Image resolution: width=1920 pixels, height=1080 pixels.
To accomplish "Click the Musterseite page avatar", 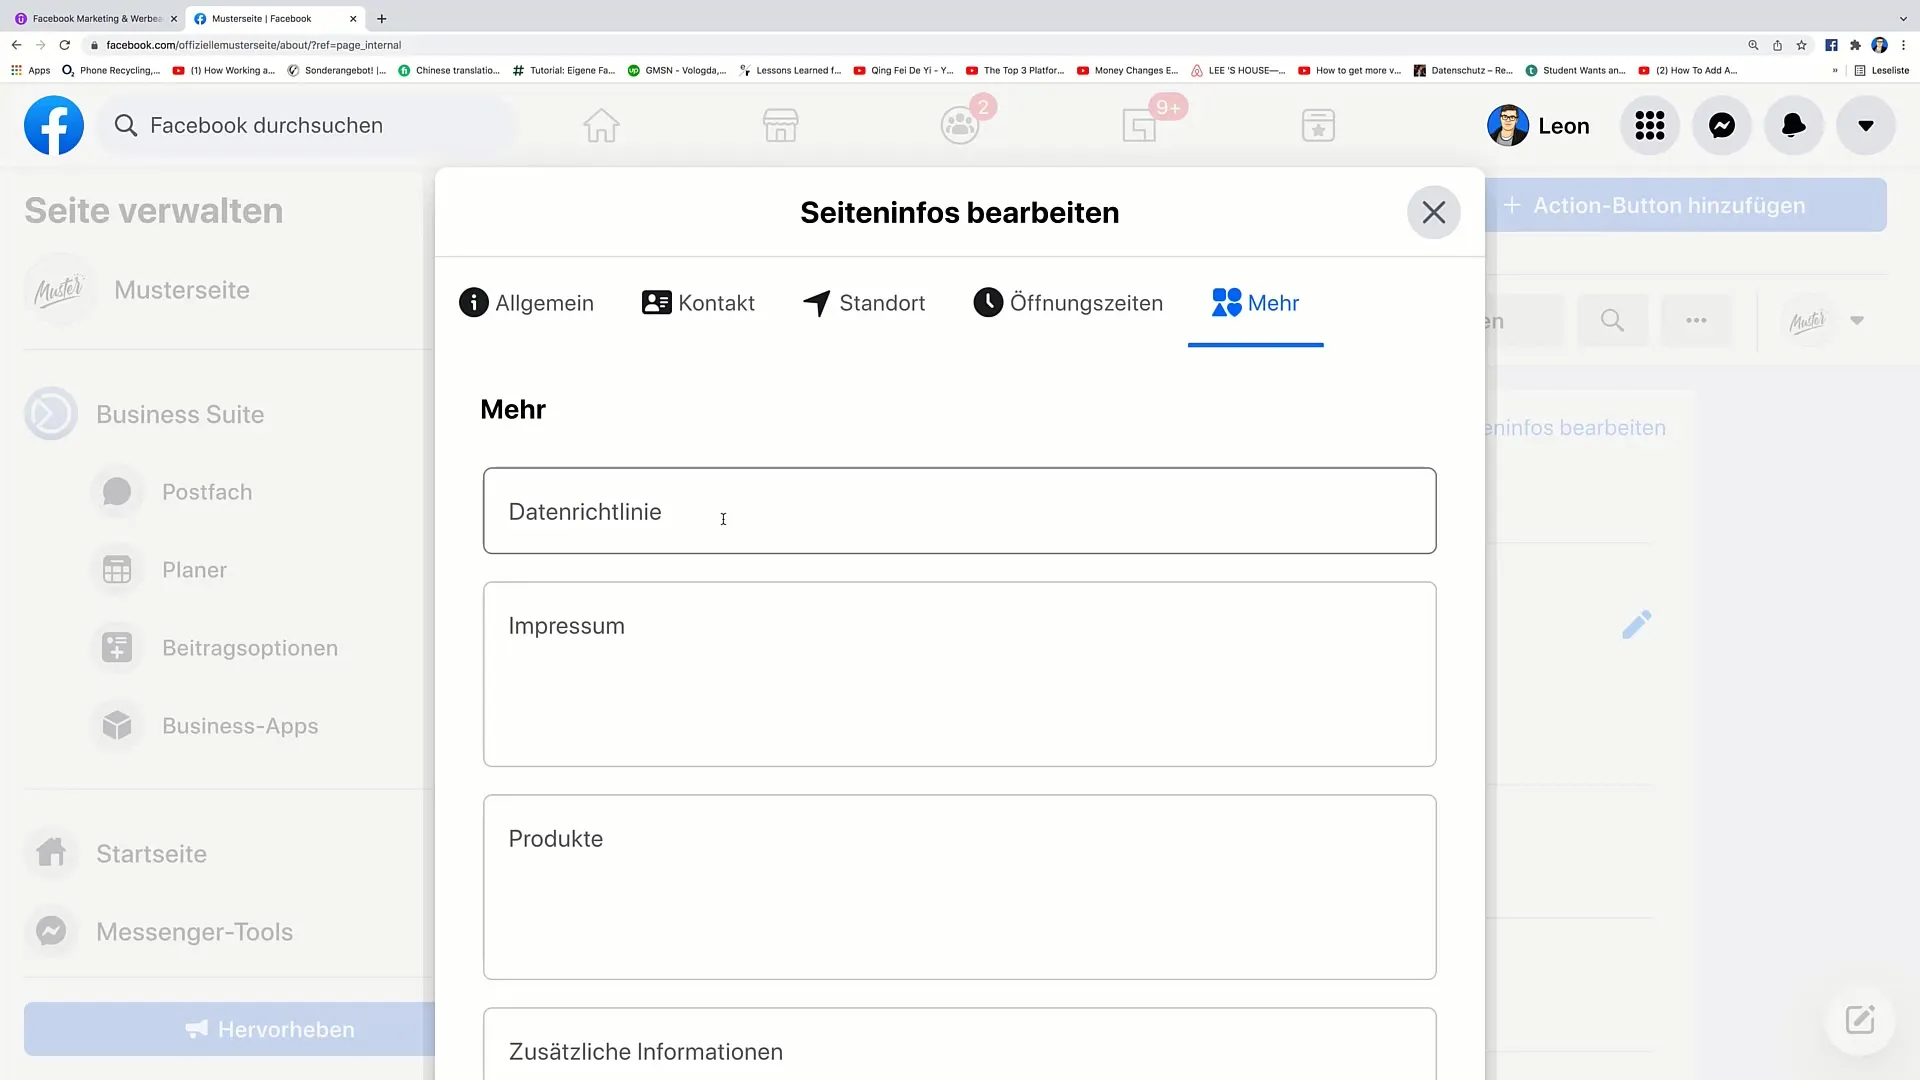I will pos(59,290).
